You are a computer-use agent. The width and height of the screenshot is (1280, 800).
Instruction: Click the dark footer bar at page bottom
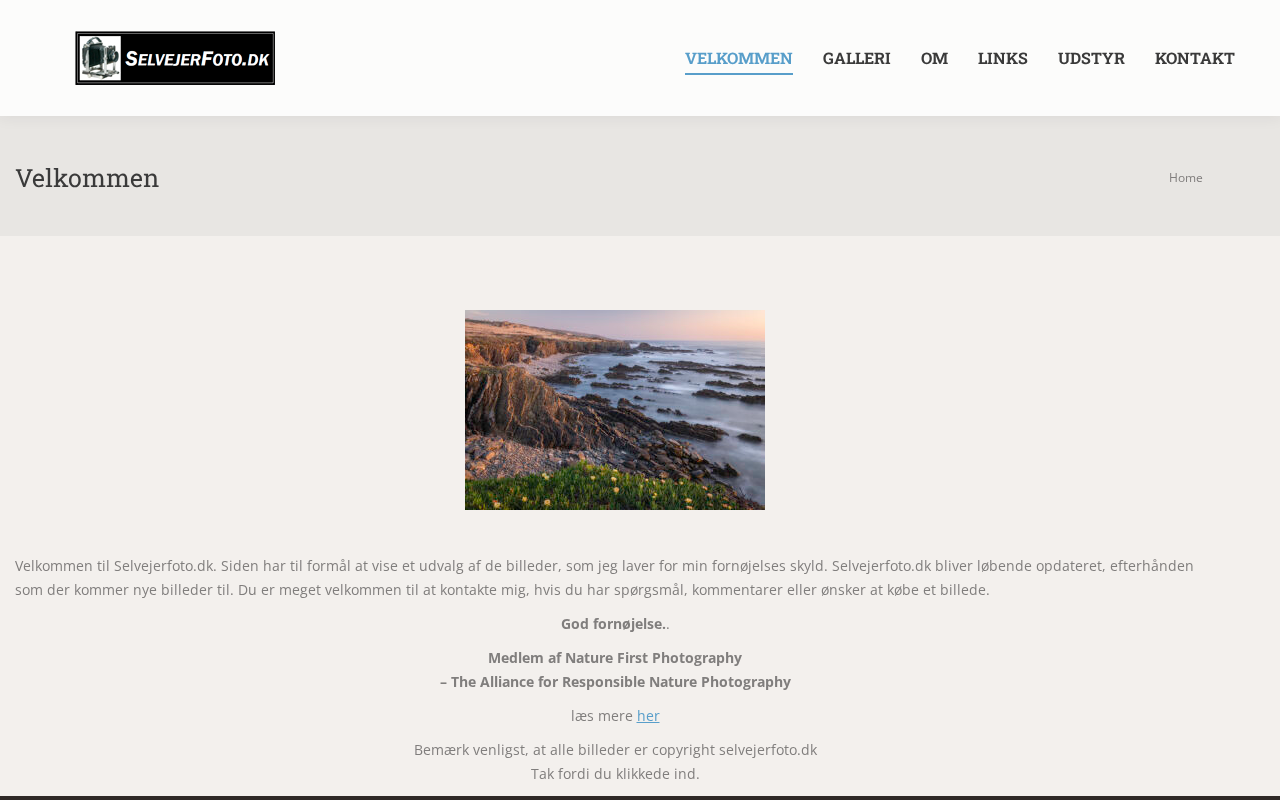[x=640, y=798]
